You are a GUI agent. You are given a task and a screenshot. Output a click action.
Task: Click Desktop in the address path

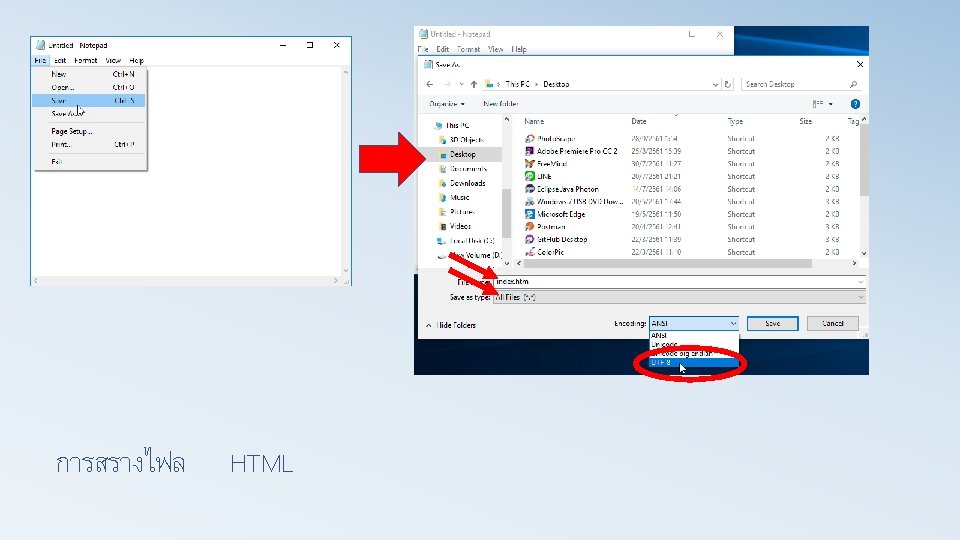(556, 84)
